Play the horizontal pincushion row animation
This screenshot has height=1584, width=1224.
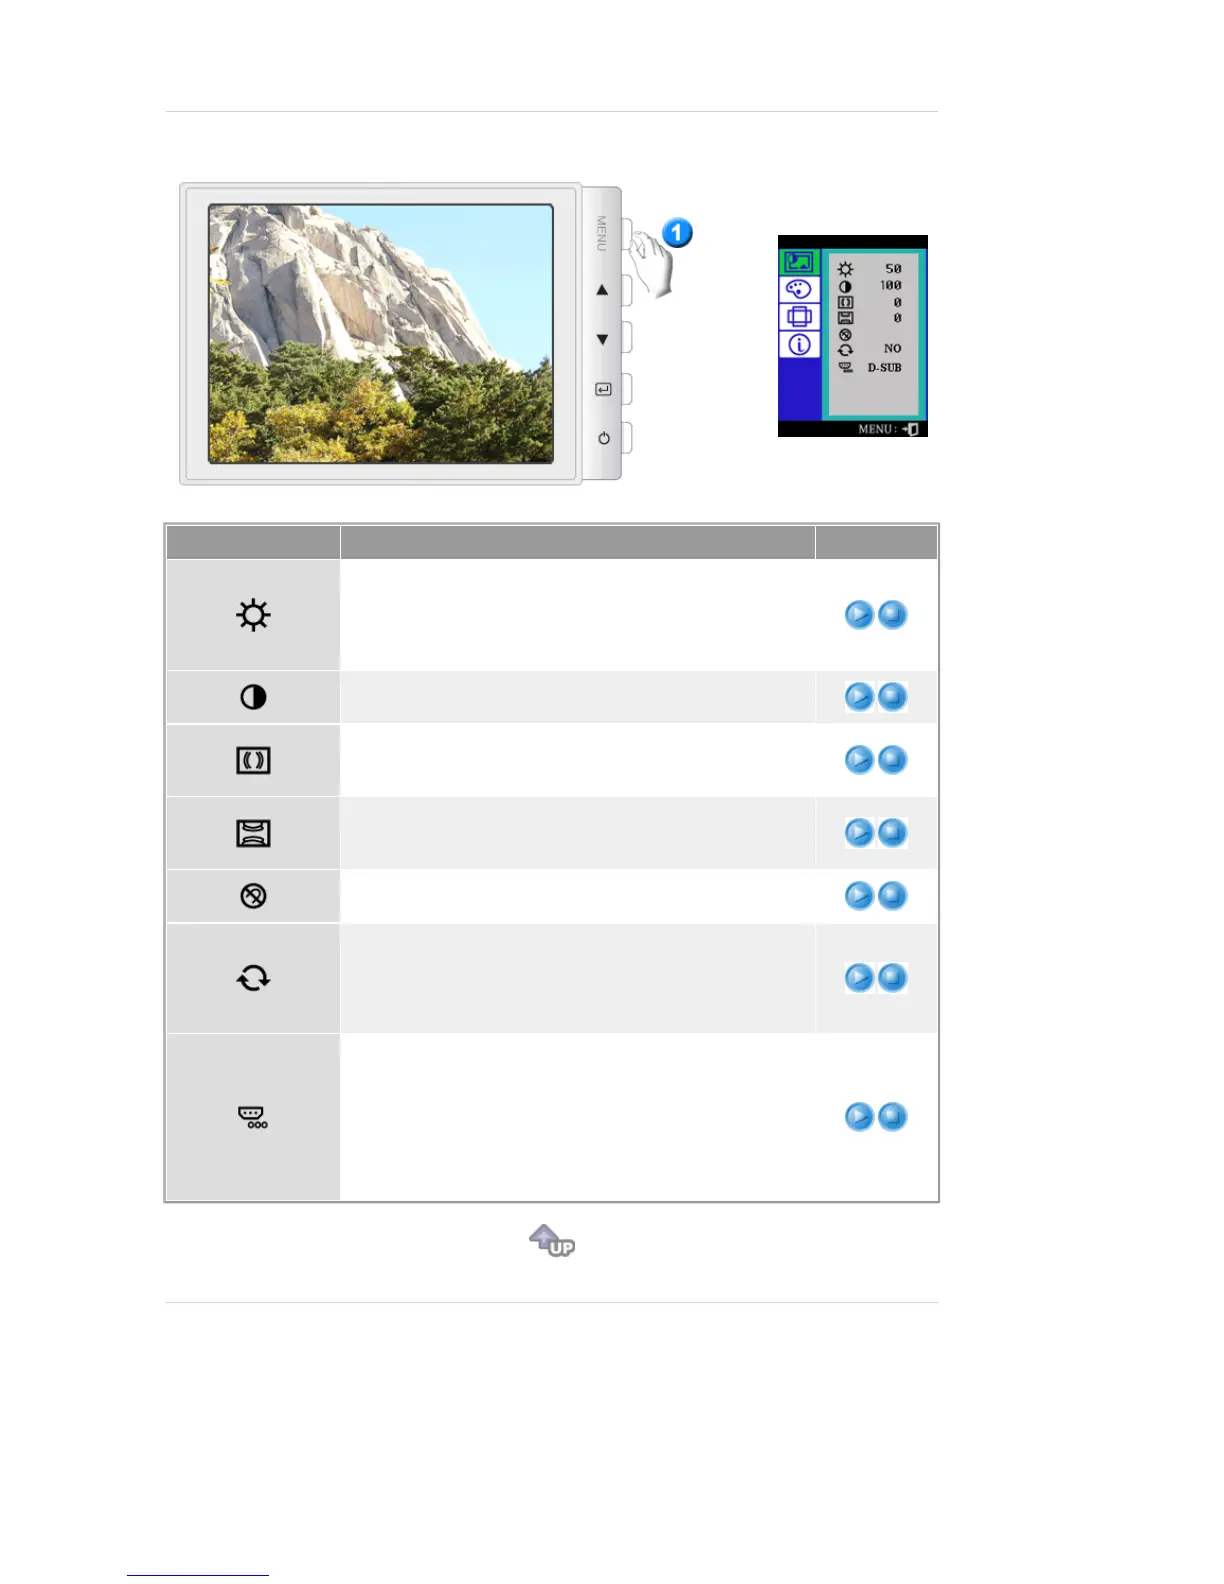click(859, 760)
